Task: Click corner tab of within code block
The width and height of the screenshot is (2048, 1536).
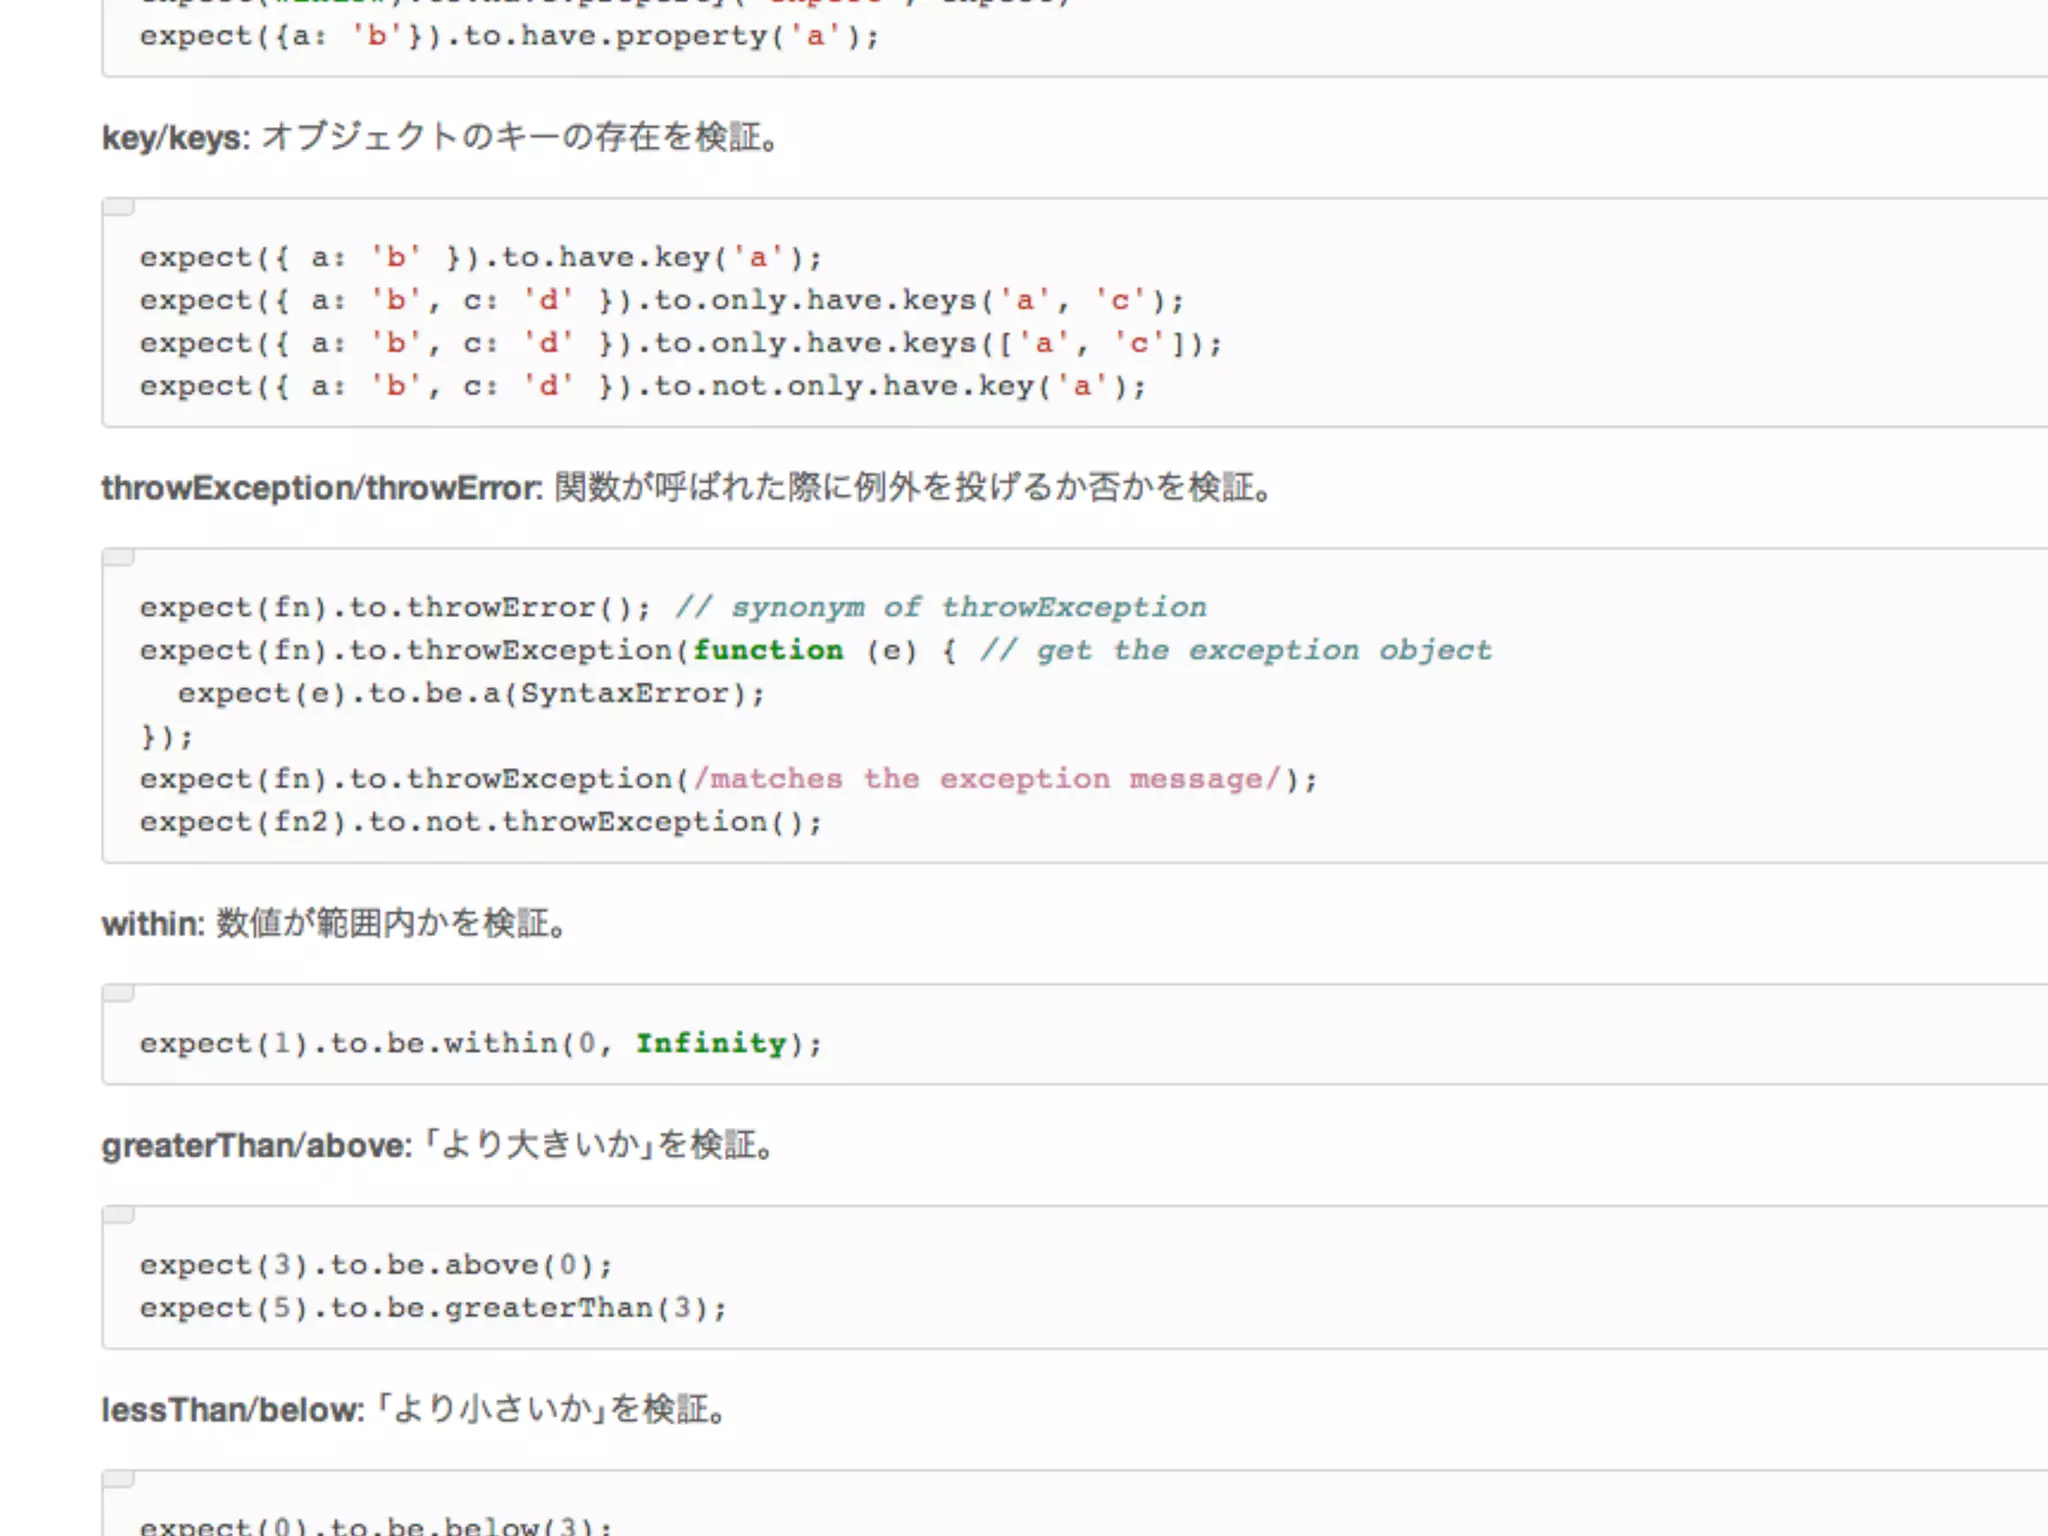Action: [118, 993]
